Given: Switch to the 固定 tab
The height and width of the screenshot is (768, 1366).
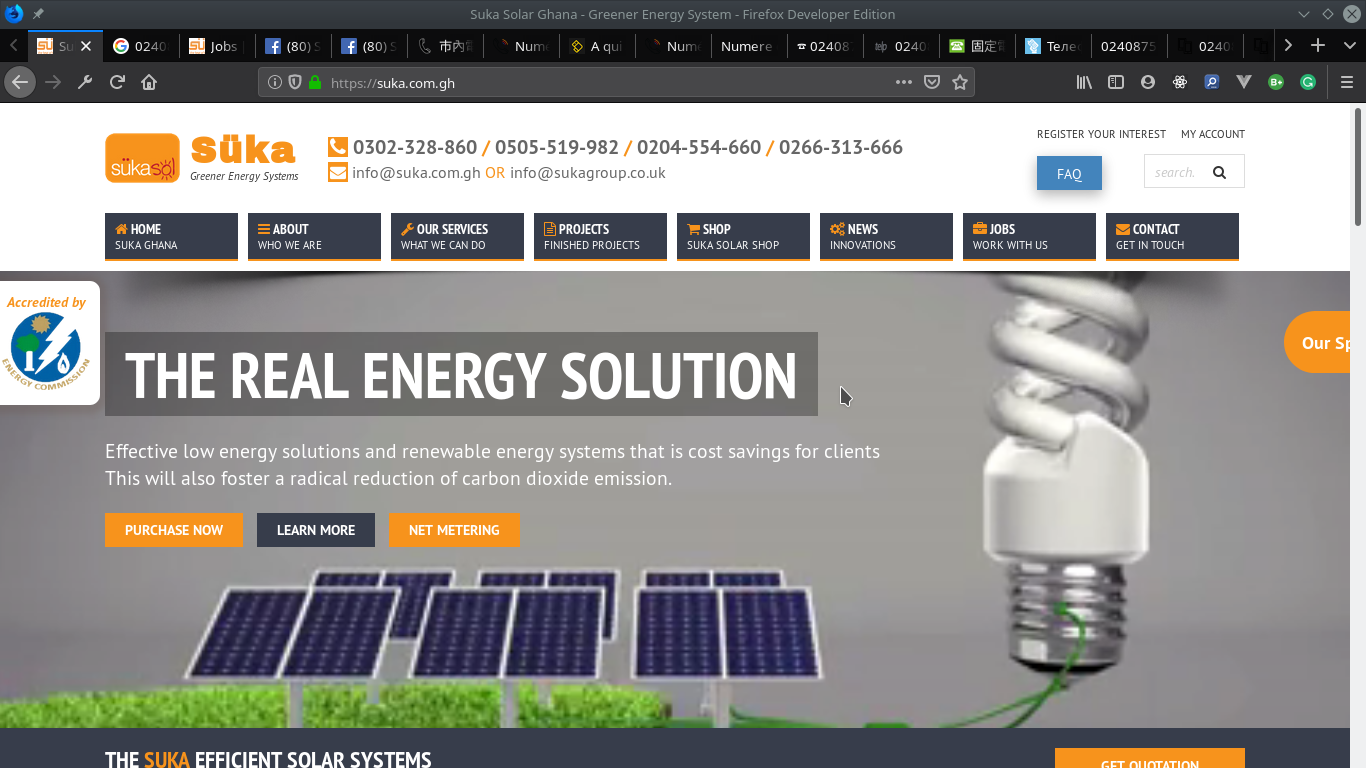Looking at the screenshot, I should click(976, 46).
